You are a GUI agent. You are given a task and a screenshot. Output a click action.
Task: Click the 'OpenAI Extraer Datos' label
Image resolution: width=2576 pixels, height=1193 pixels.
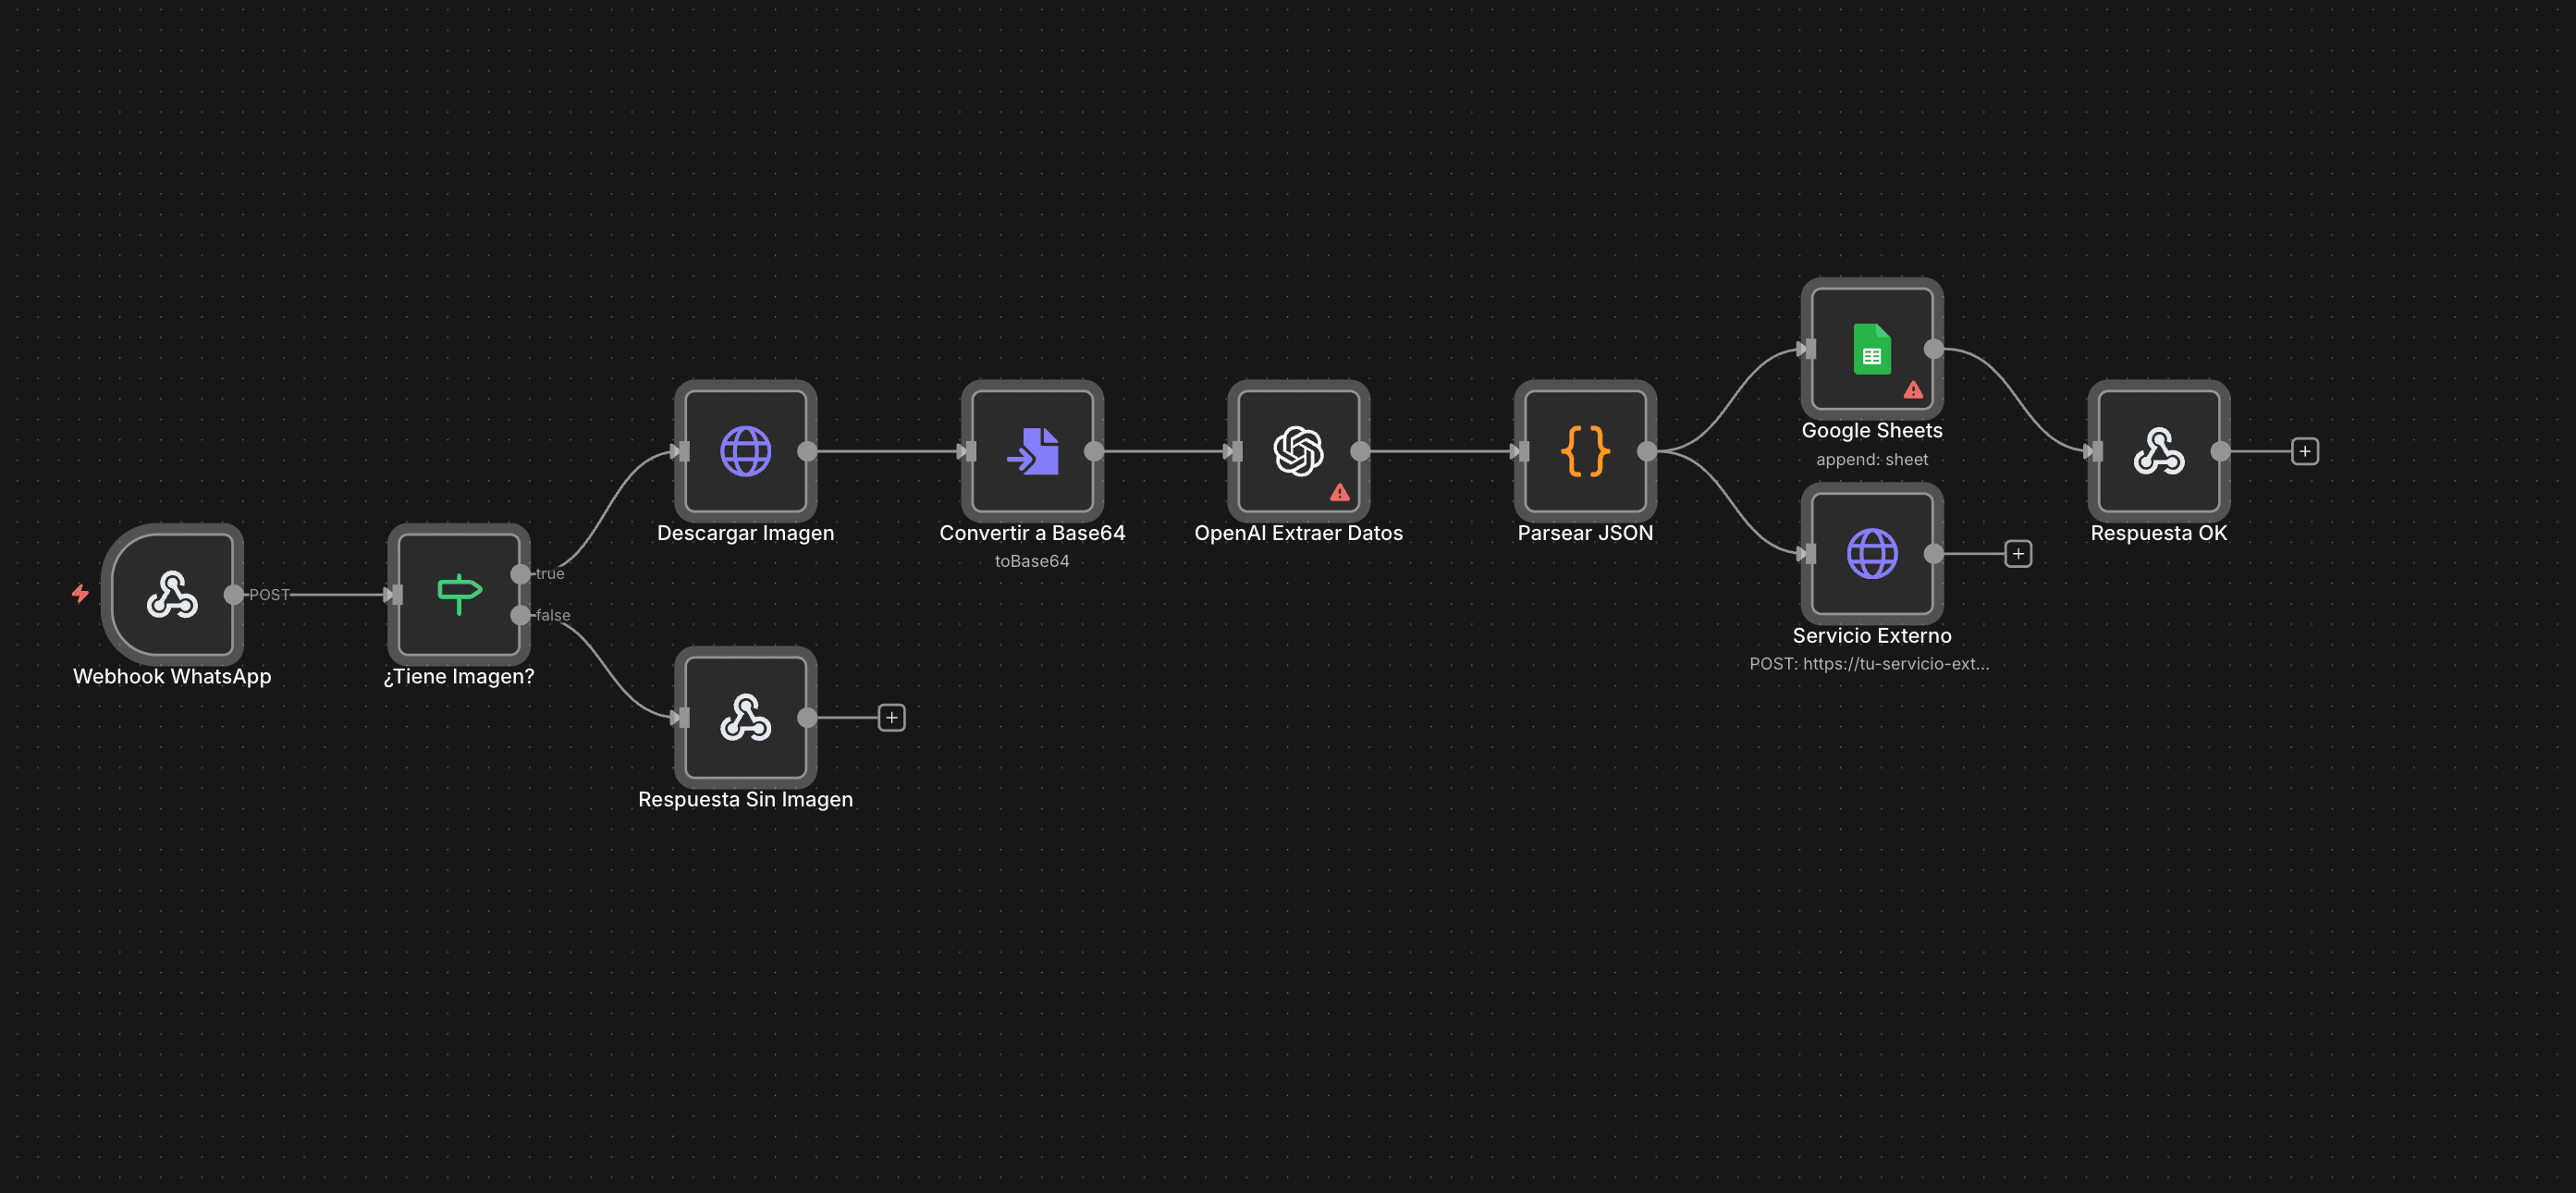pyautogui.click(x=1299, y=533)
